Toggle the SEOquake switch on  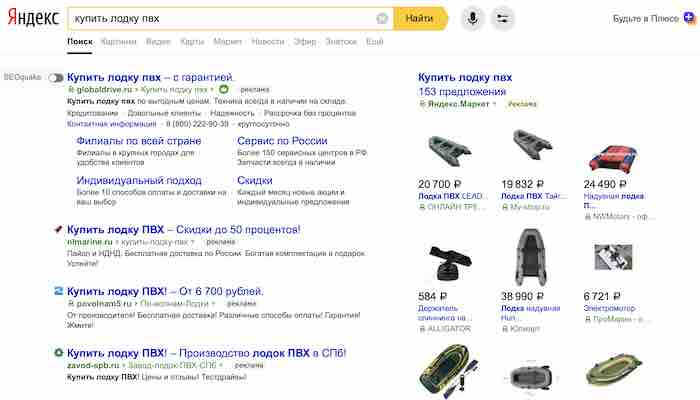click(x=56, y=78)
